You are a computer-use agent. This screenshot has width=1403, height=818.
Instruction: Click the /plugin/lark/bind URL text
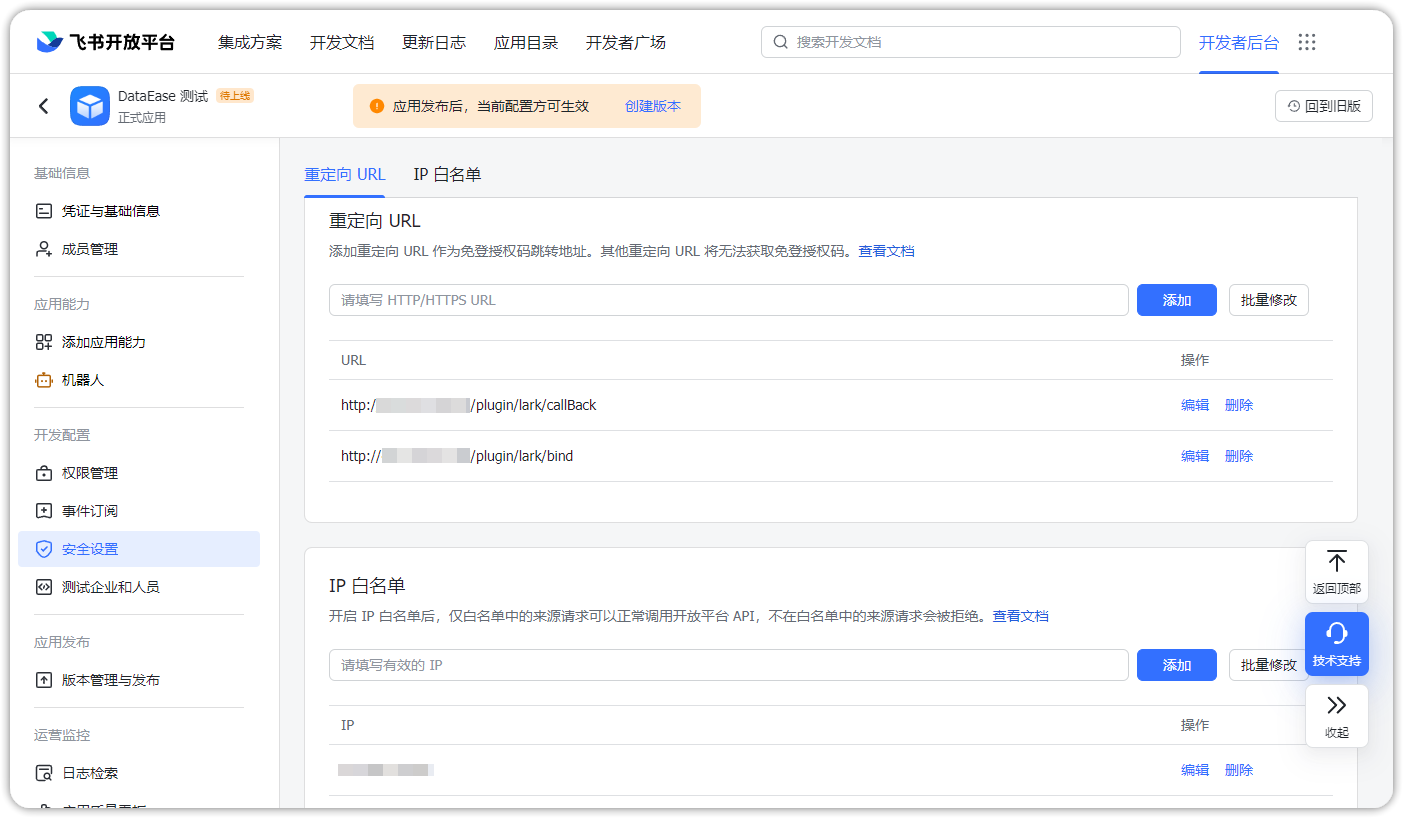point(457,456)
